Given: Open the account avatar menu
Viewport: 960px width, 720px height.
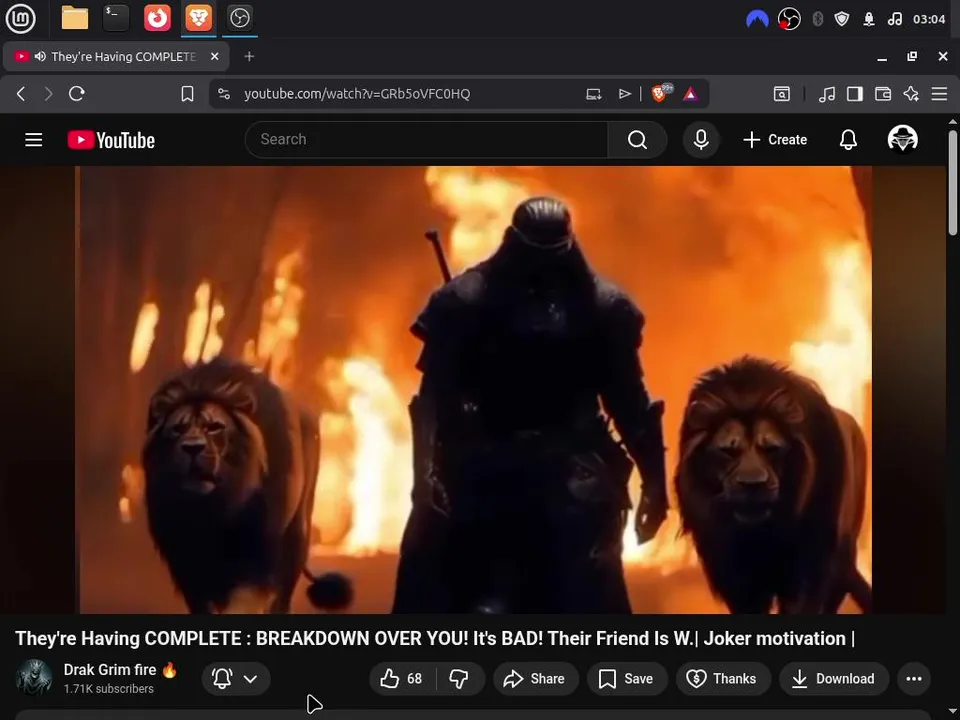Looking at the screenshot, I should 902,138.
